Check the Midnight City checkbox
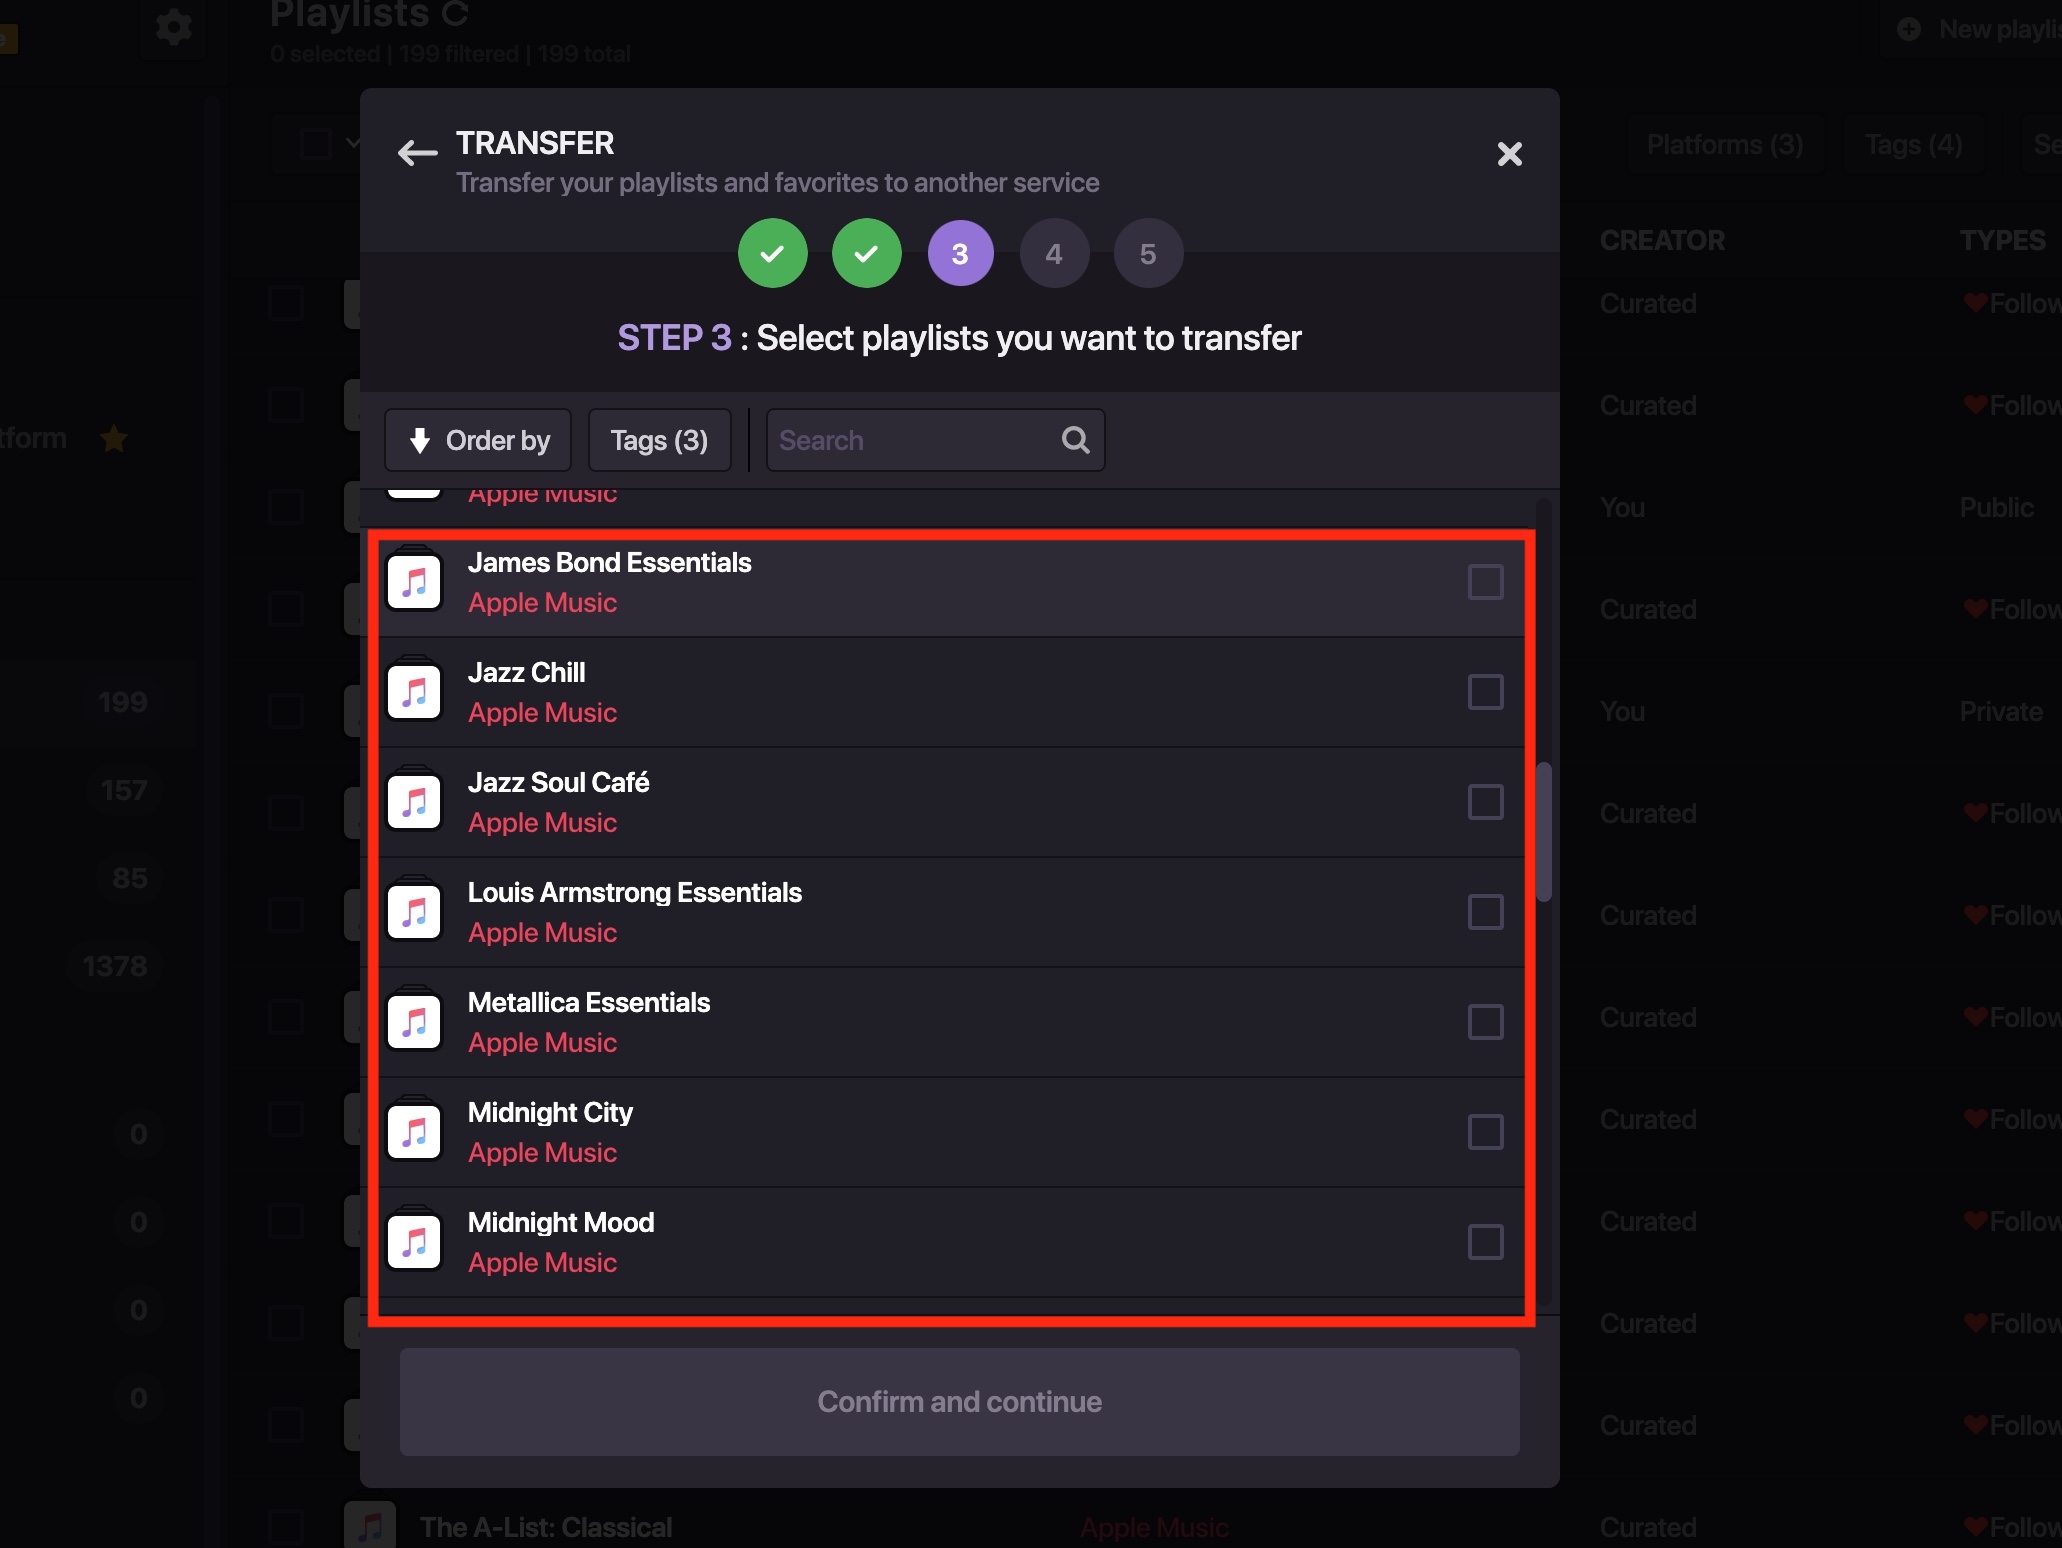Viewport: 2062px width, 1548px height. click(1485, 1132)
